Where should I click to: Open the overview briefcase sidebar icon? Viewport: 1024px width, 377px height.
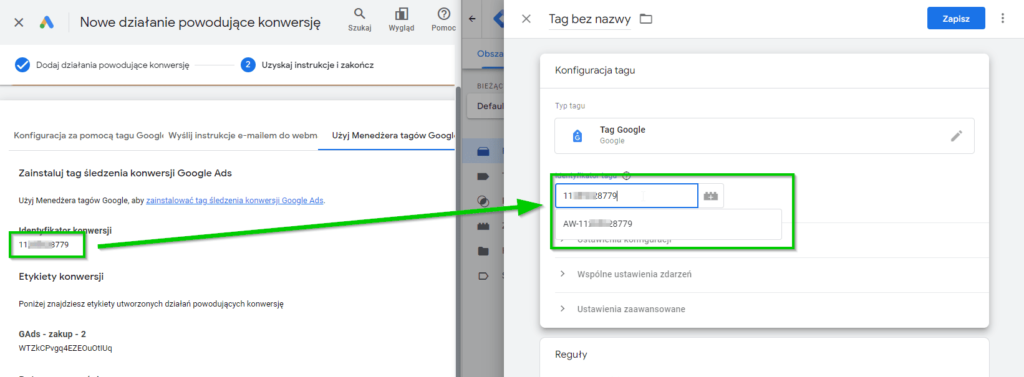click(x=483, y=152)
